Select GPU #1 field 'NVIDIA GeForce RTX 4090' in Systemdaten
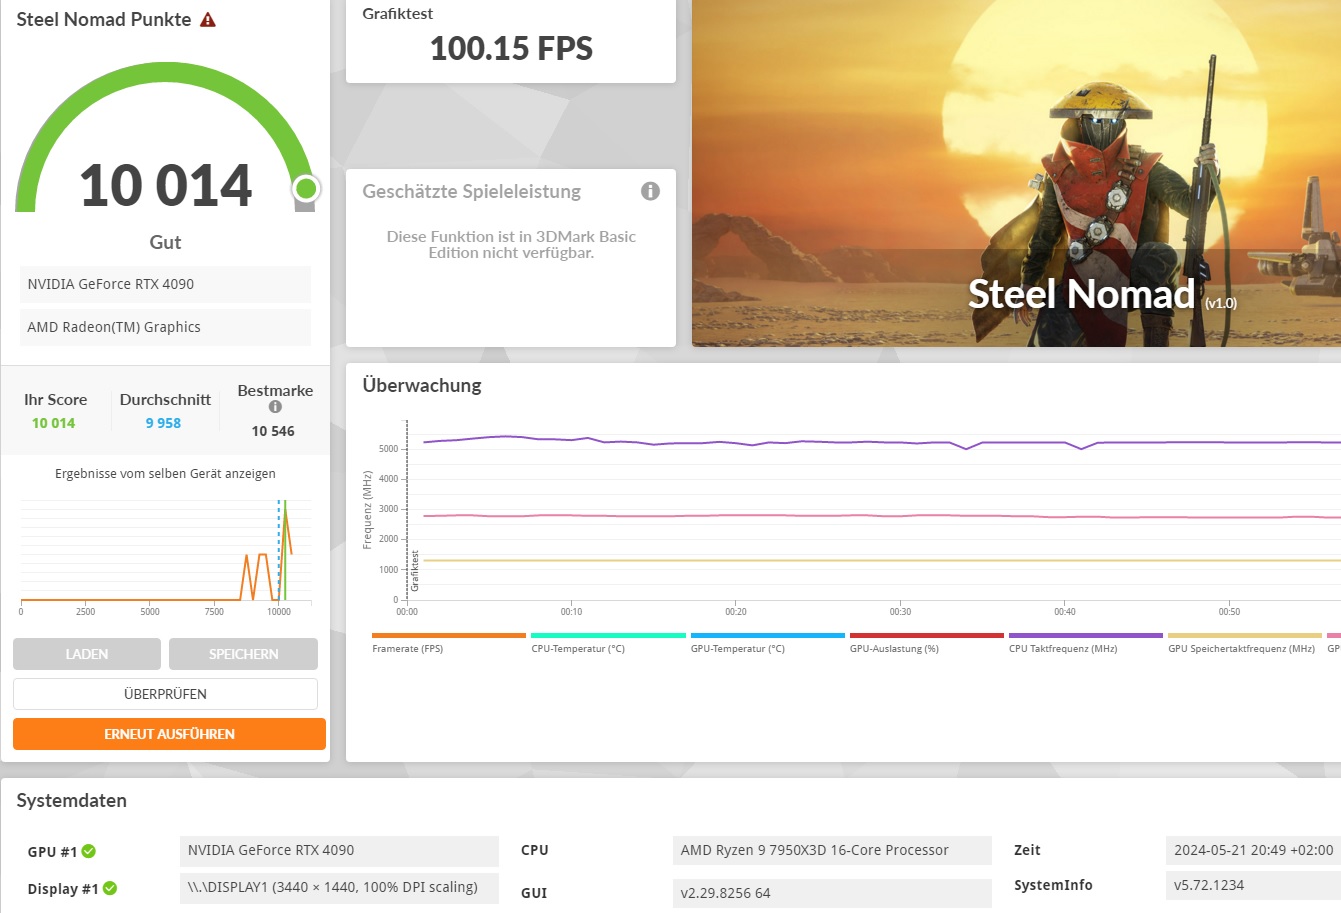Screen dimensions: 1341x913 pos(339,851)
